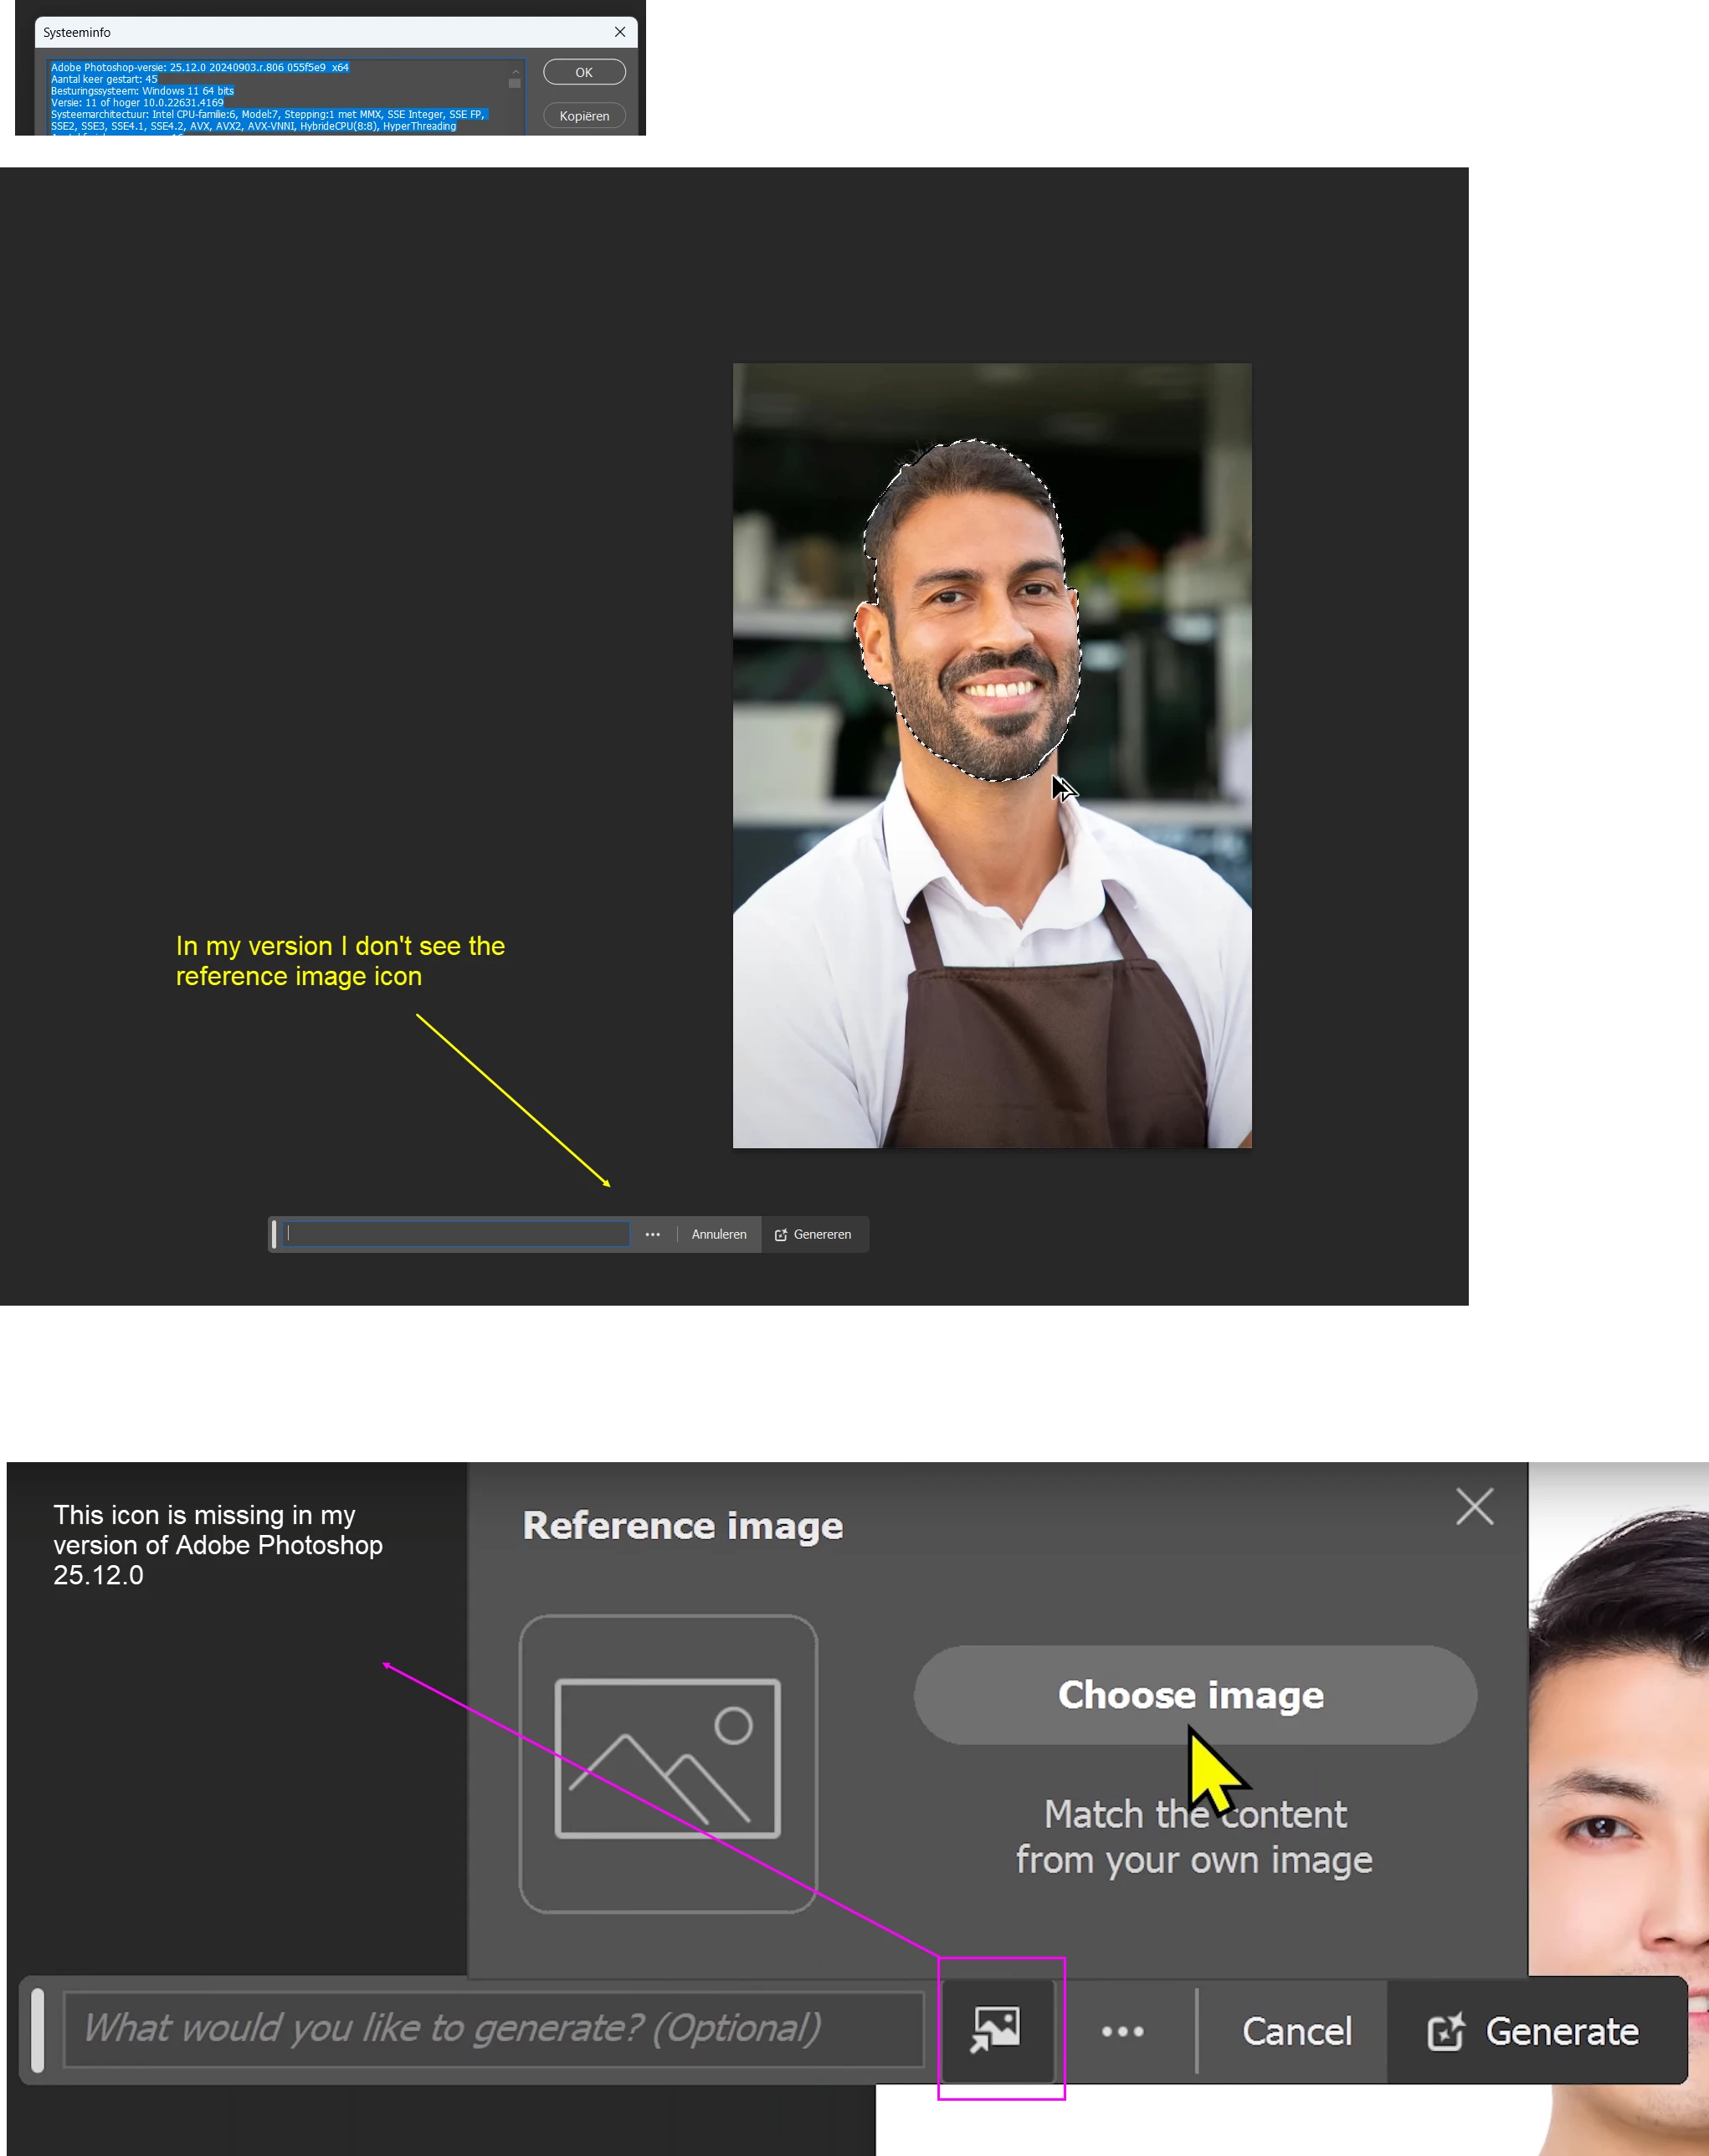This screenshot has width=1709, height=2156.
Task: Open more options next to Annuleren
Action: click(653, 1235)
